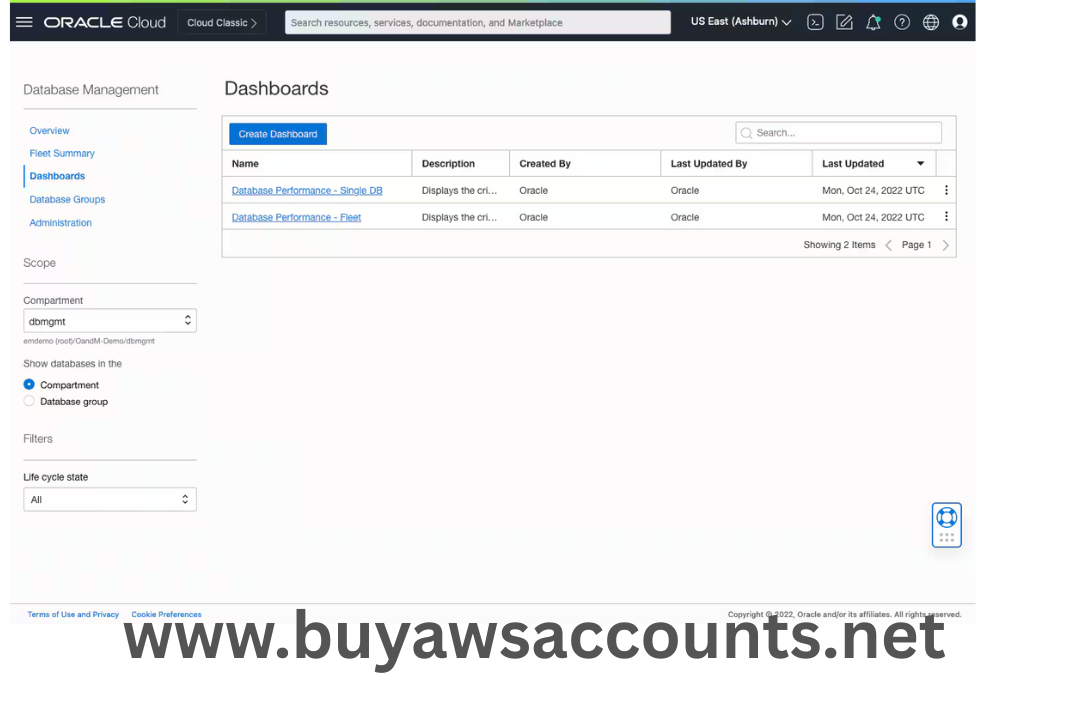The image size is (1080, 720).
Task: Open the announcements bell icon
Action: click(x=873, y=22)
